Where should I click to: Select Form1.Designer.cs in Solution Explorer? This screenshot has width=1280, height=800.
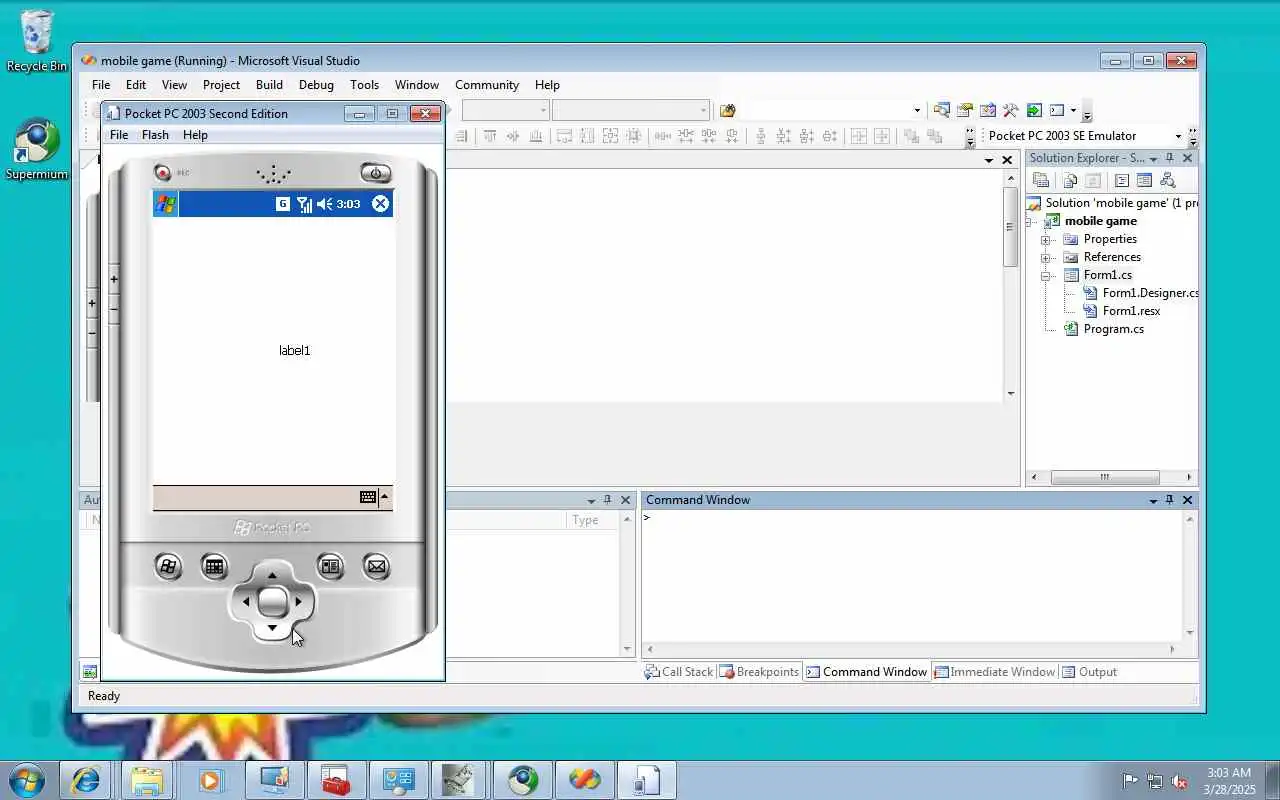(x=1149, y=293)
